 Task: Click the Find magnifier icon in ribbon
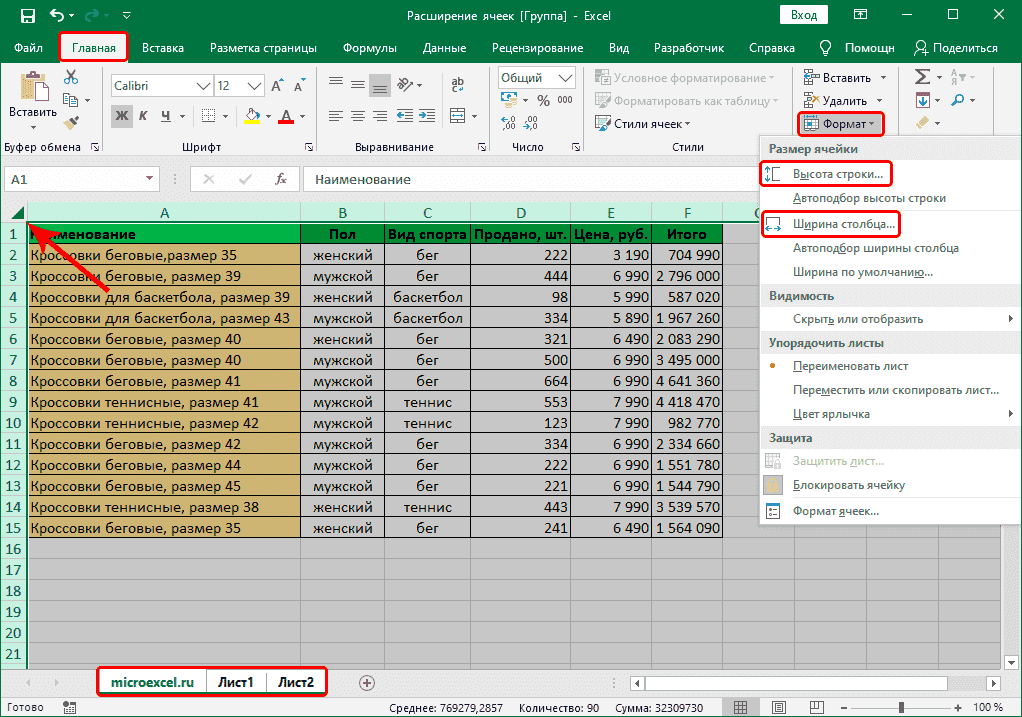tap(956, 100)
